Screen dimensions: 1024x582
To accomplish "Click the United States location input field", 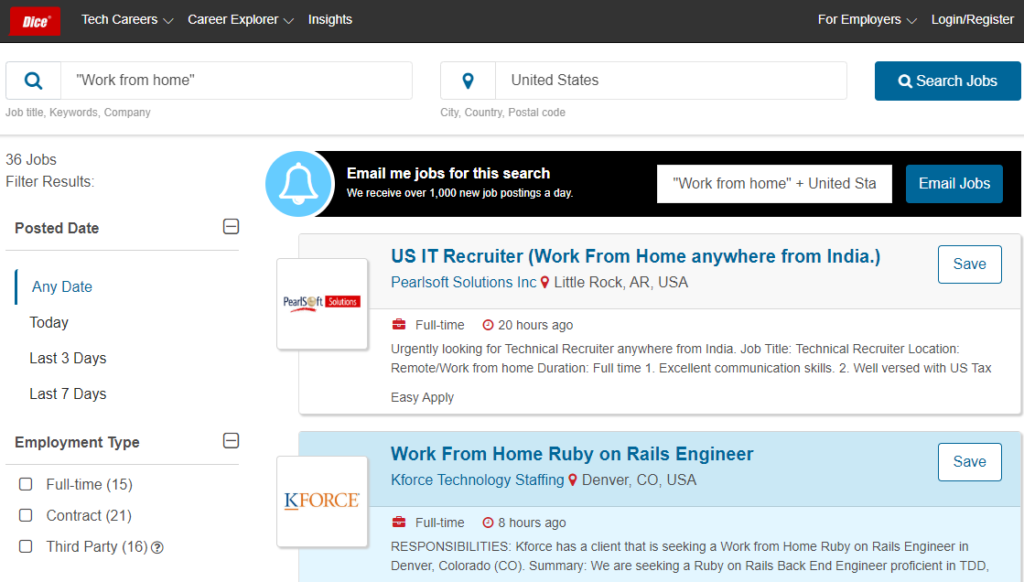I will tap(670, 81).
